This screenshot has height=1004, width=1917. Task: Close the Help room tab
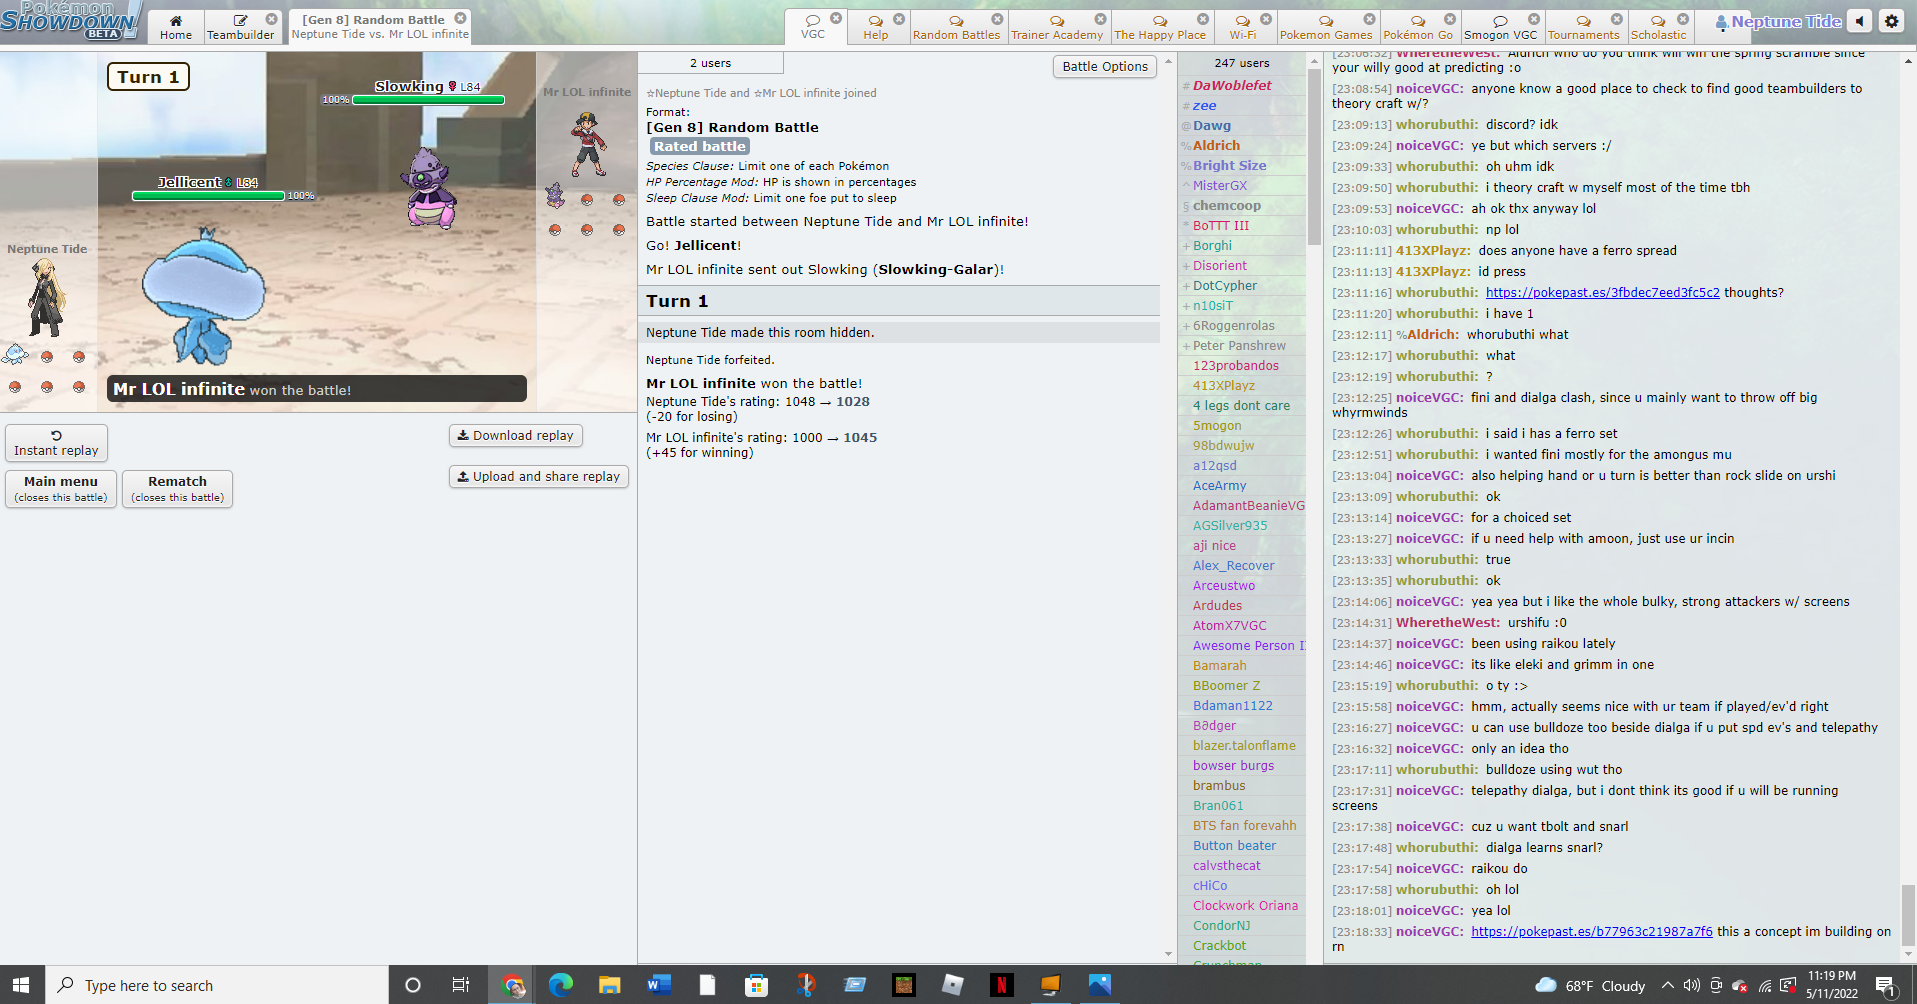899,19
